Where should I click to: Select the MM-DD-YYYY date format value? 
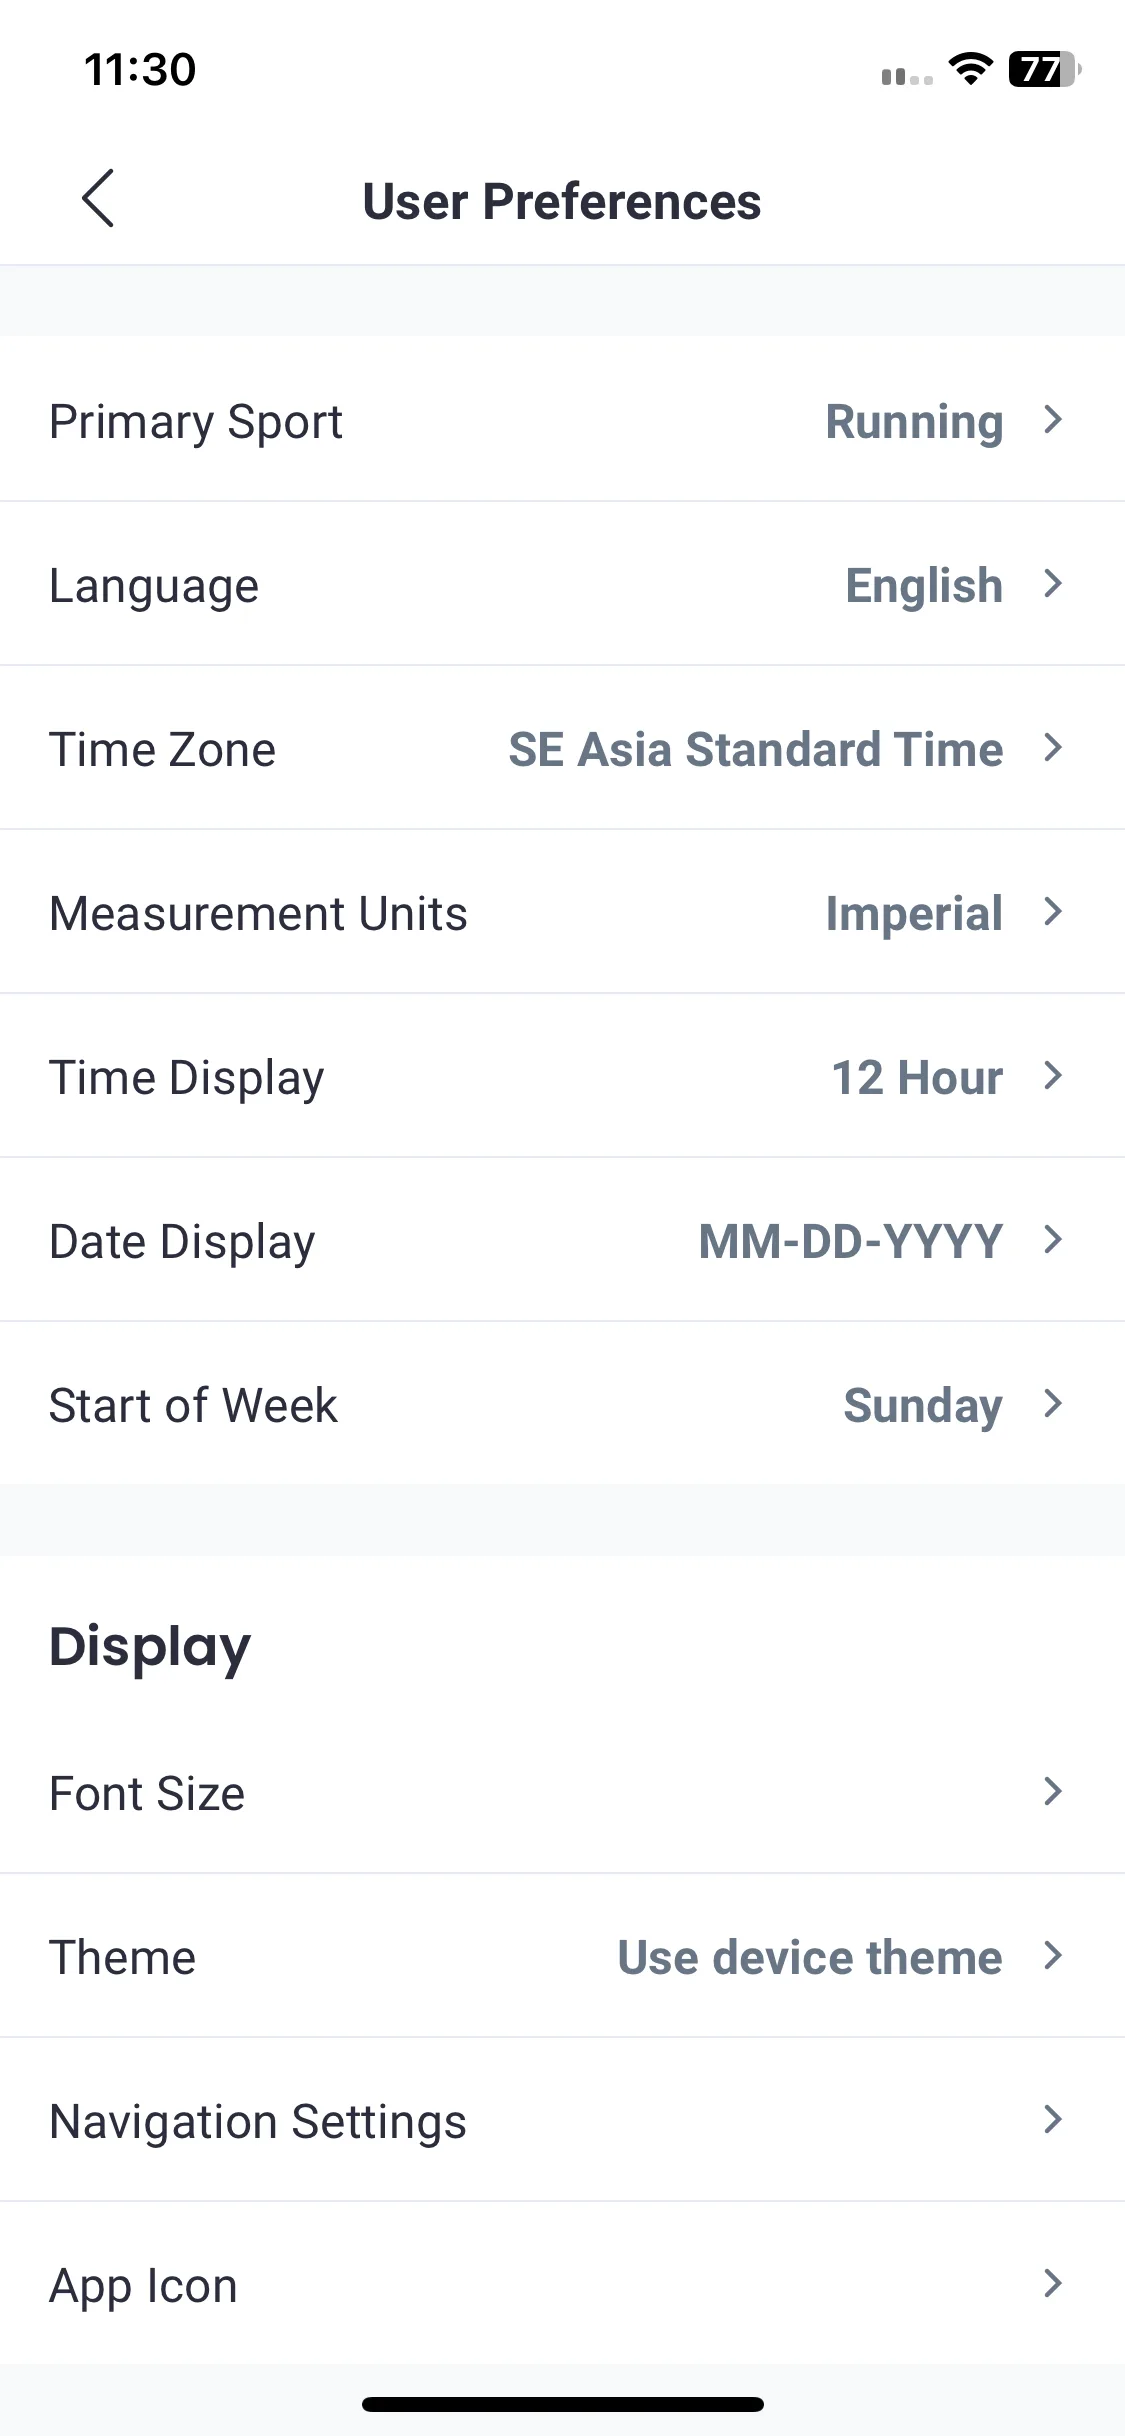(x=850, y=1241)
